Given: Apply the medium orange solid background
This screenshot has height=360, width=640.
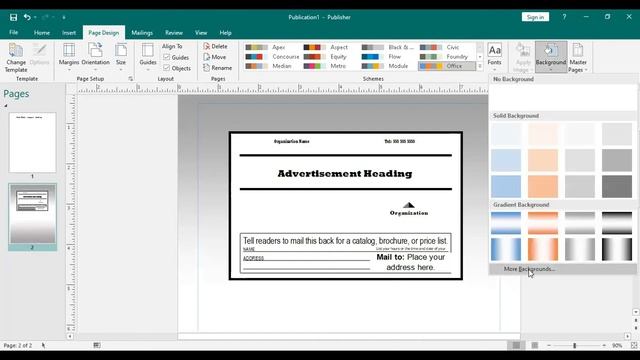Looking at the screenshot, I should (x=542, y=160).
